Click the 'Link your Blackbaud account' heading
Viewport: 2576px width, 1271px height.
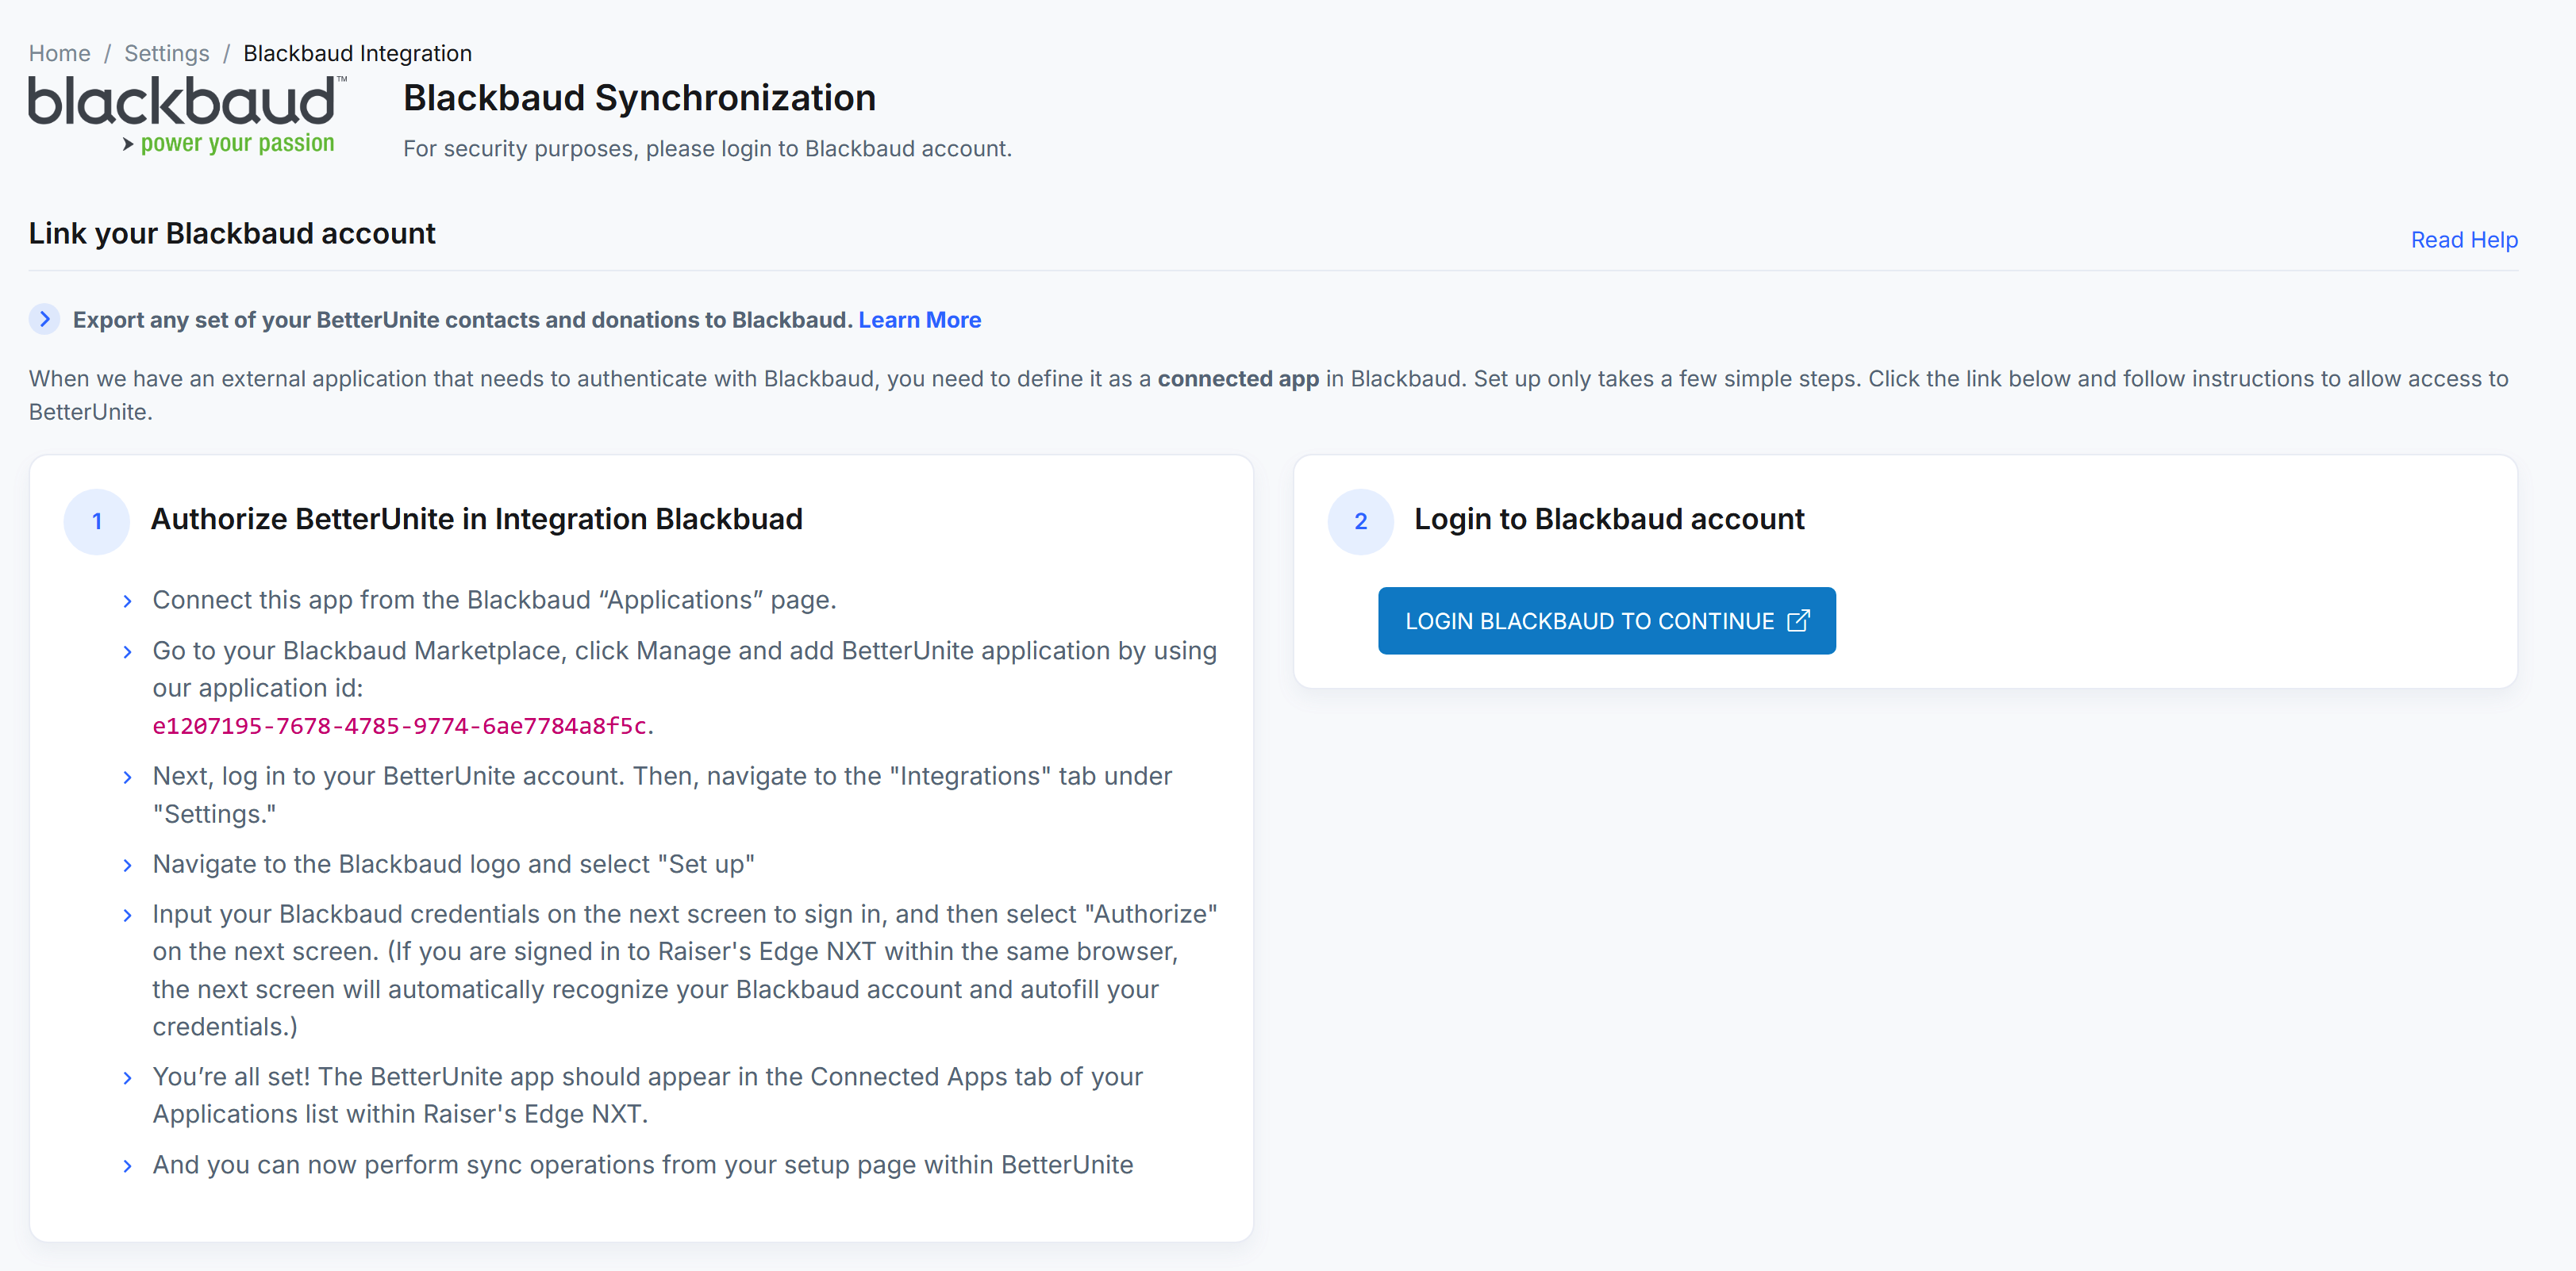(232, 233)
